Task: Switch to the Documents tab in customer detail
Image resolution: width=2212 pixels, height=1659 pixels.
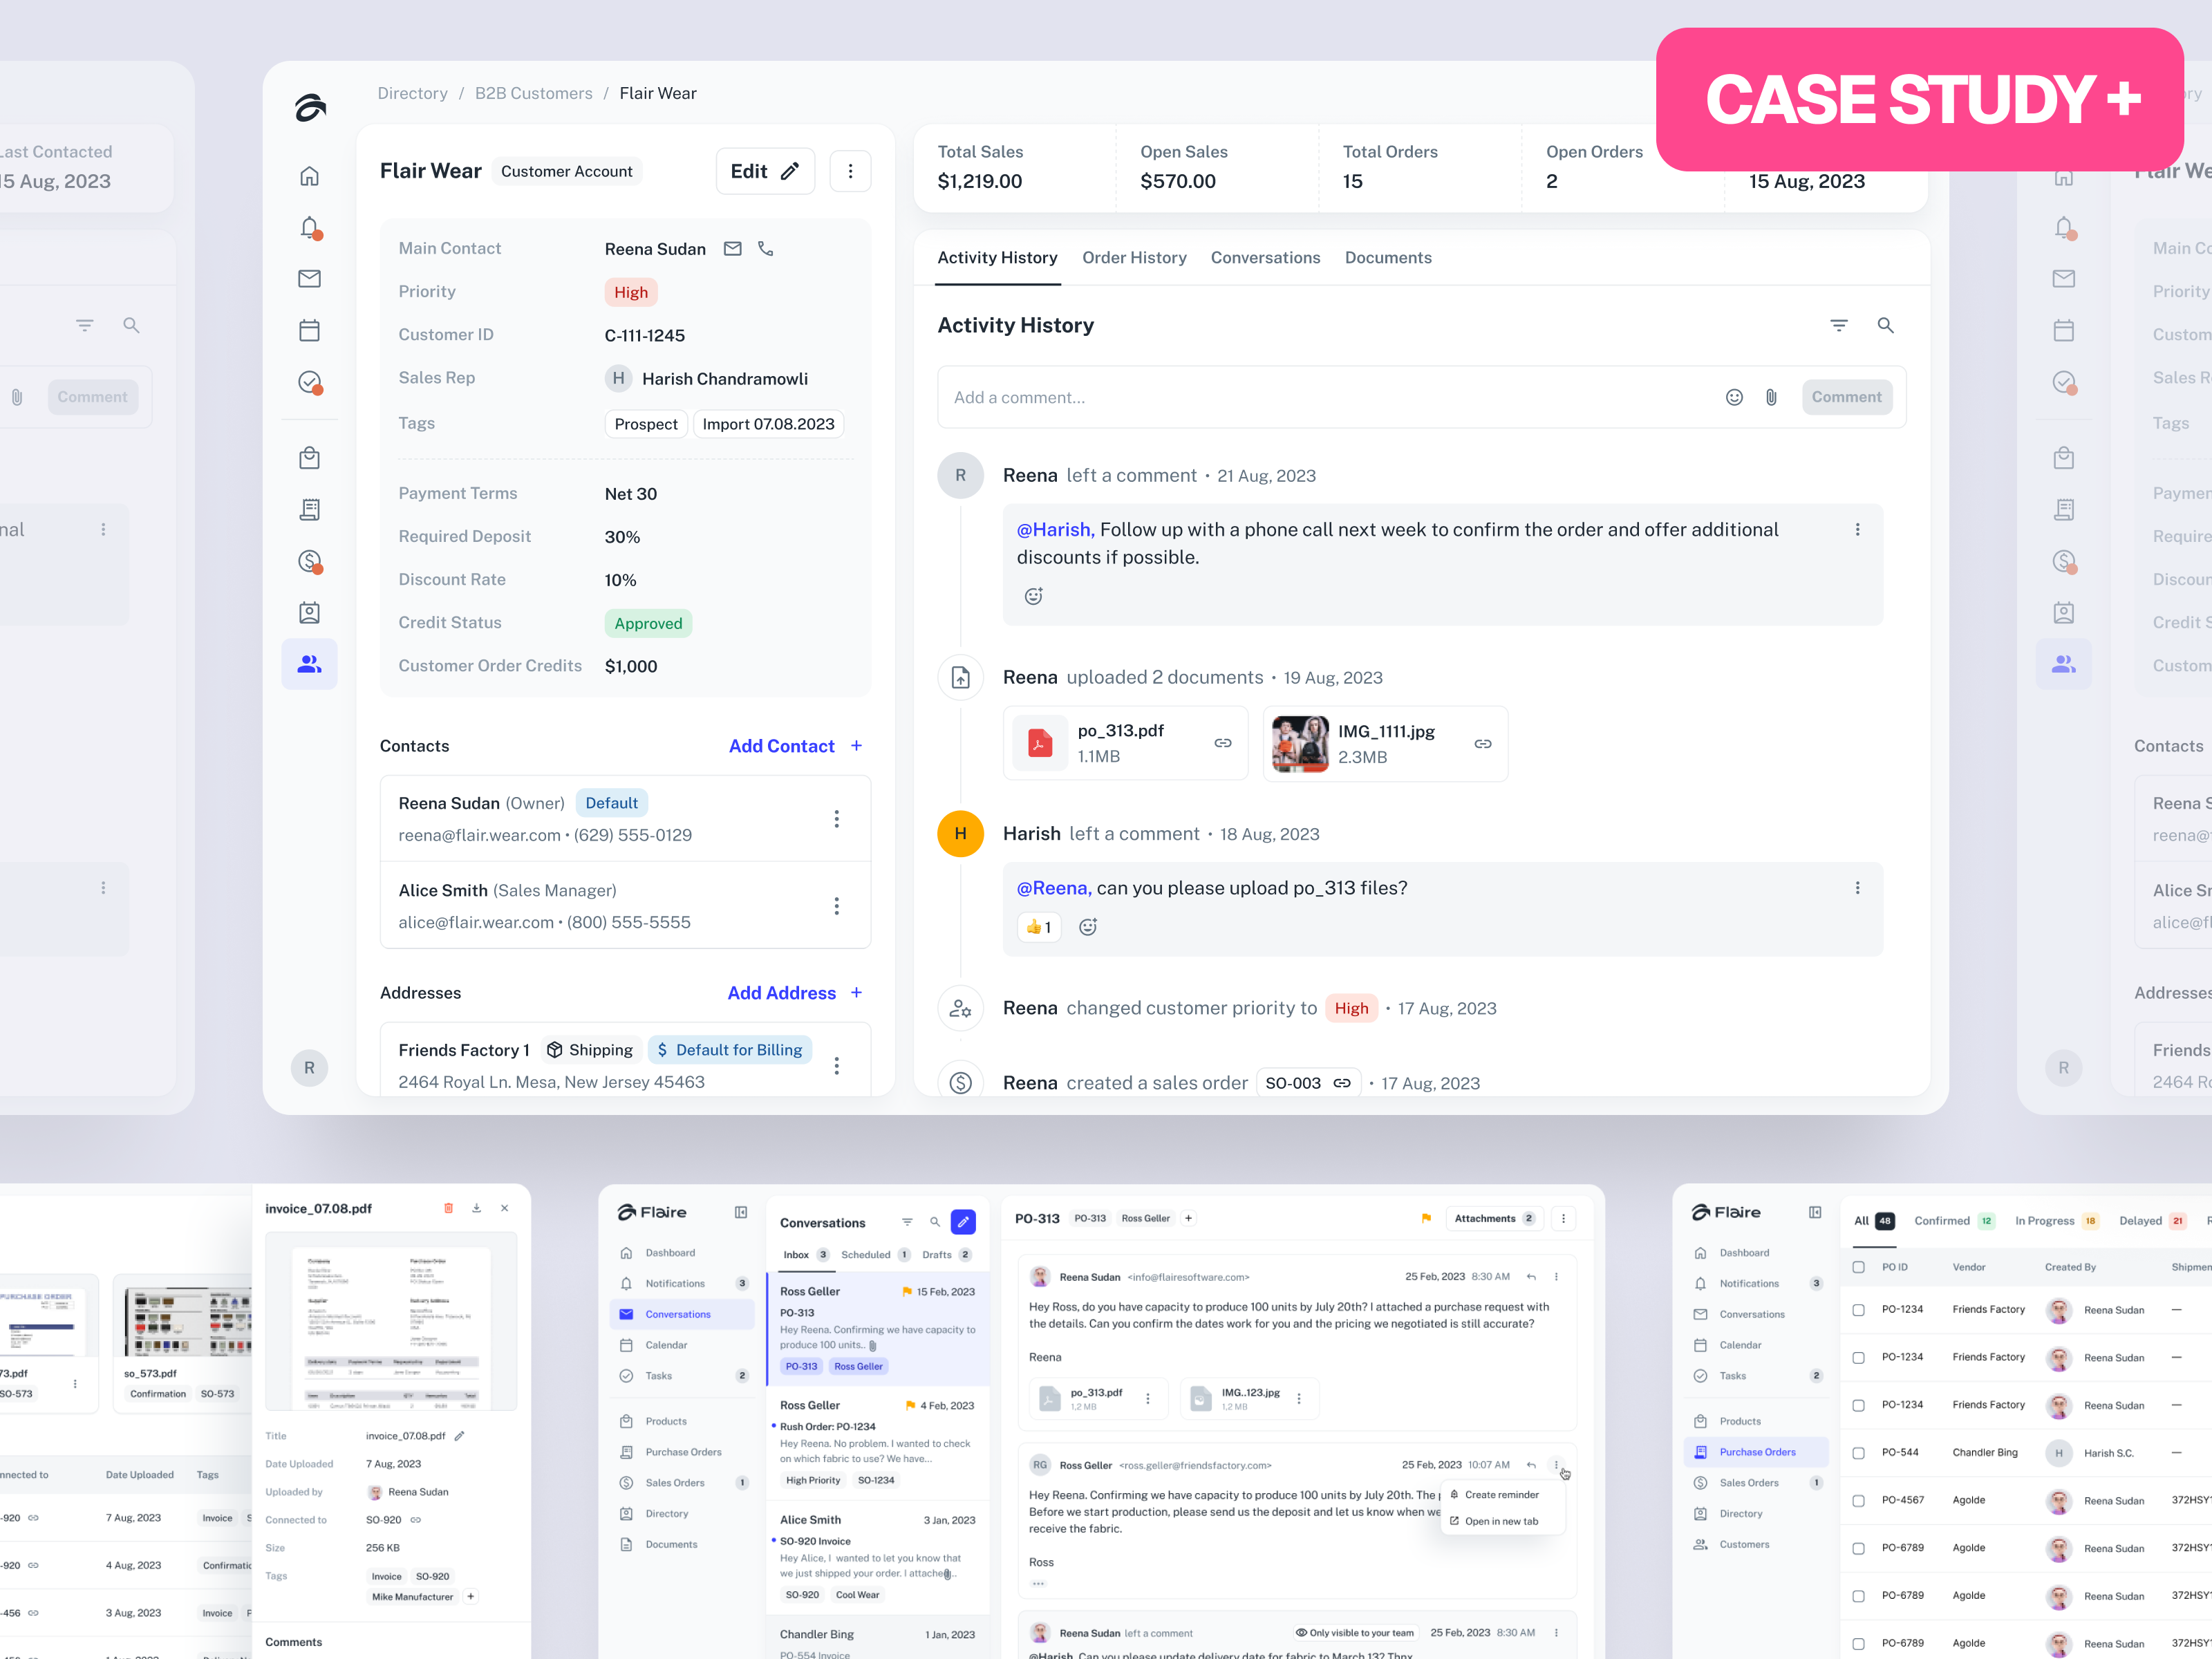Action: tap(1388, 258)
